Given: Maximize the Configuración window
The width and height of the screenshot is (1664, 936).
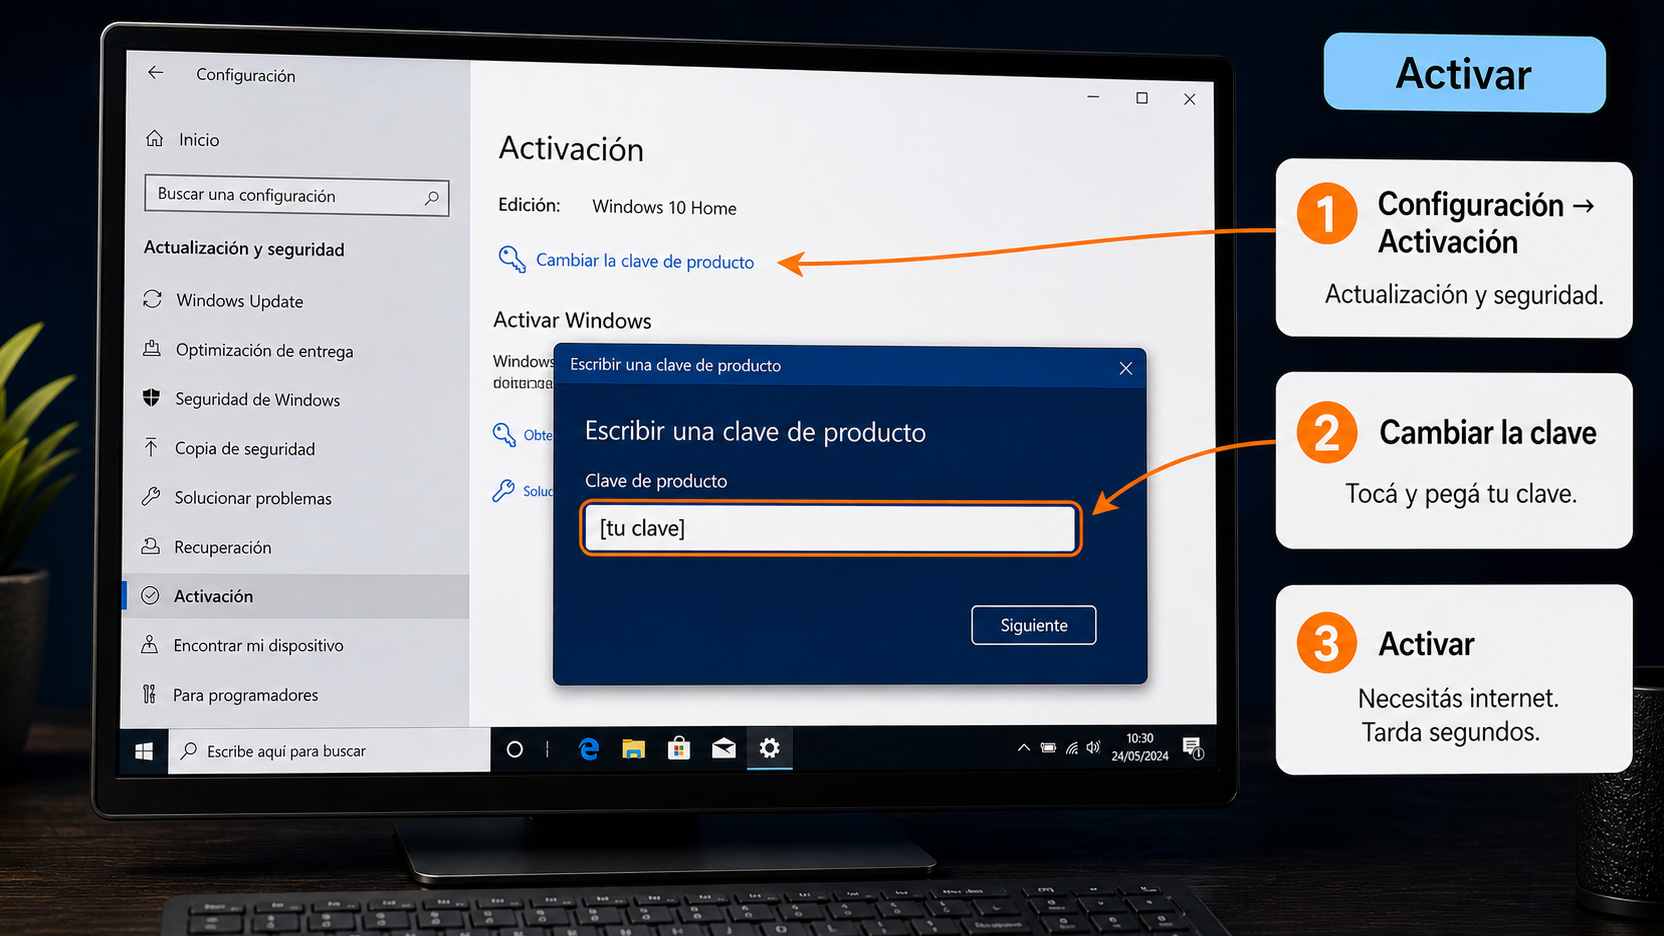Looking at the screenshot, I should 1142,98.
